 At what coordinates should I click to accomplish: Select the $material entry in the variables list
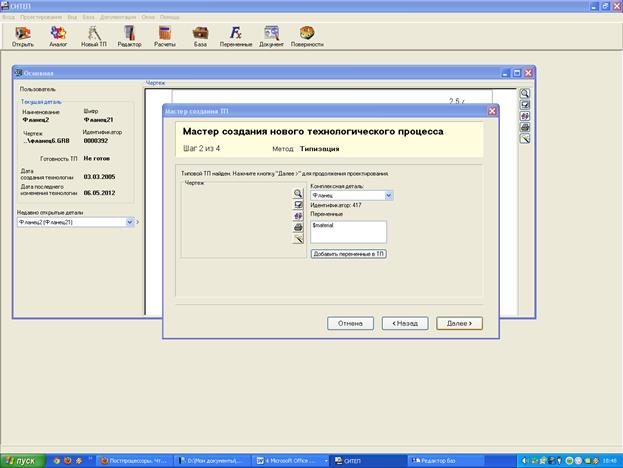[x=323, y=225]
